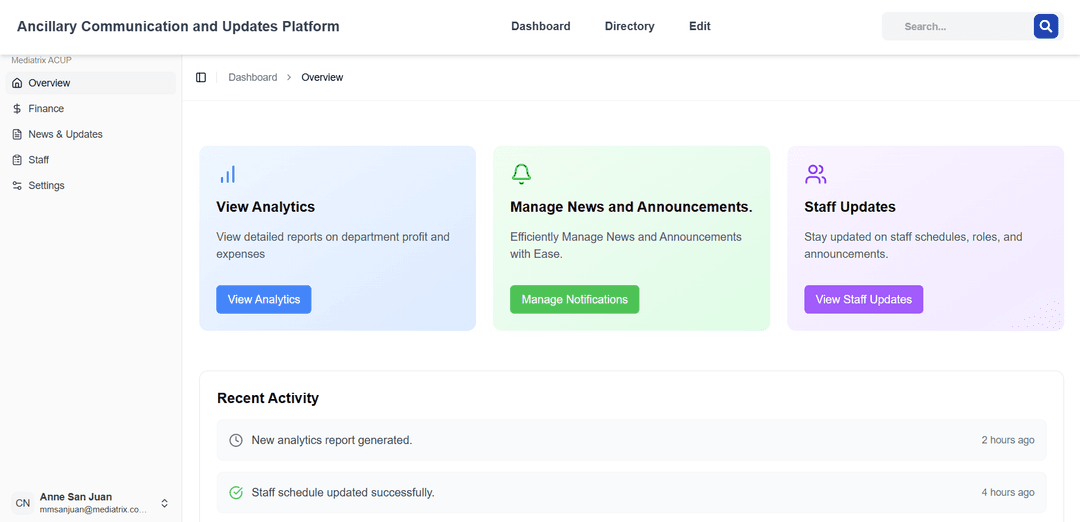This screenshot has height=522, width=1080.
Task: Select Edit in the top navigation
Action: click(699, 27)
